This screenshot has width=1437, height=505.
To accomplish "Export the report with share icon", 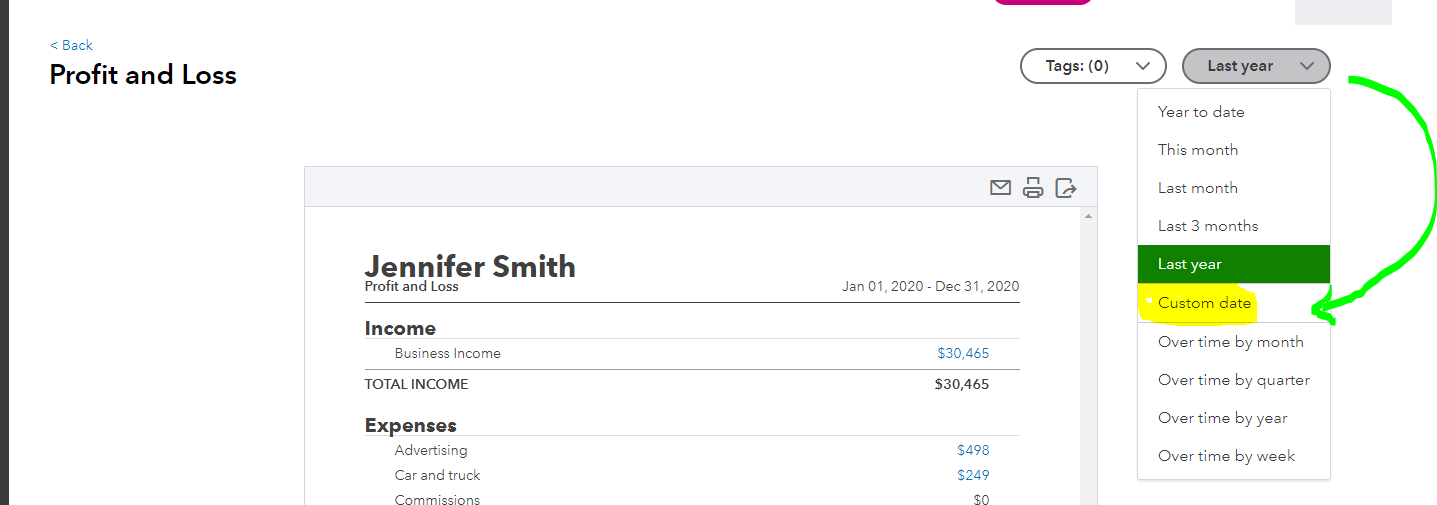I will click(1067, 187).
